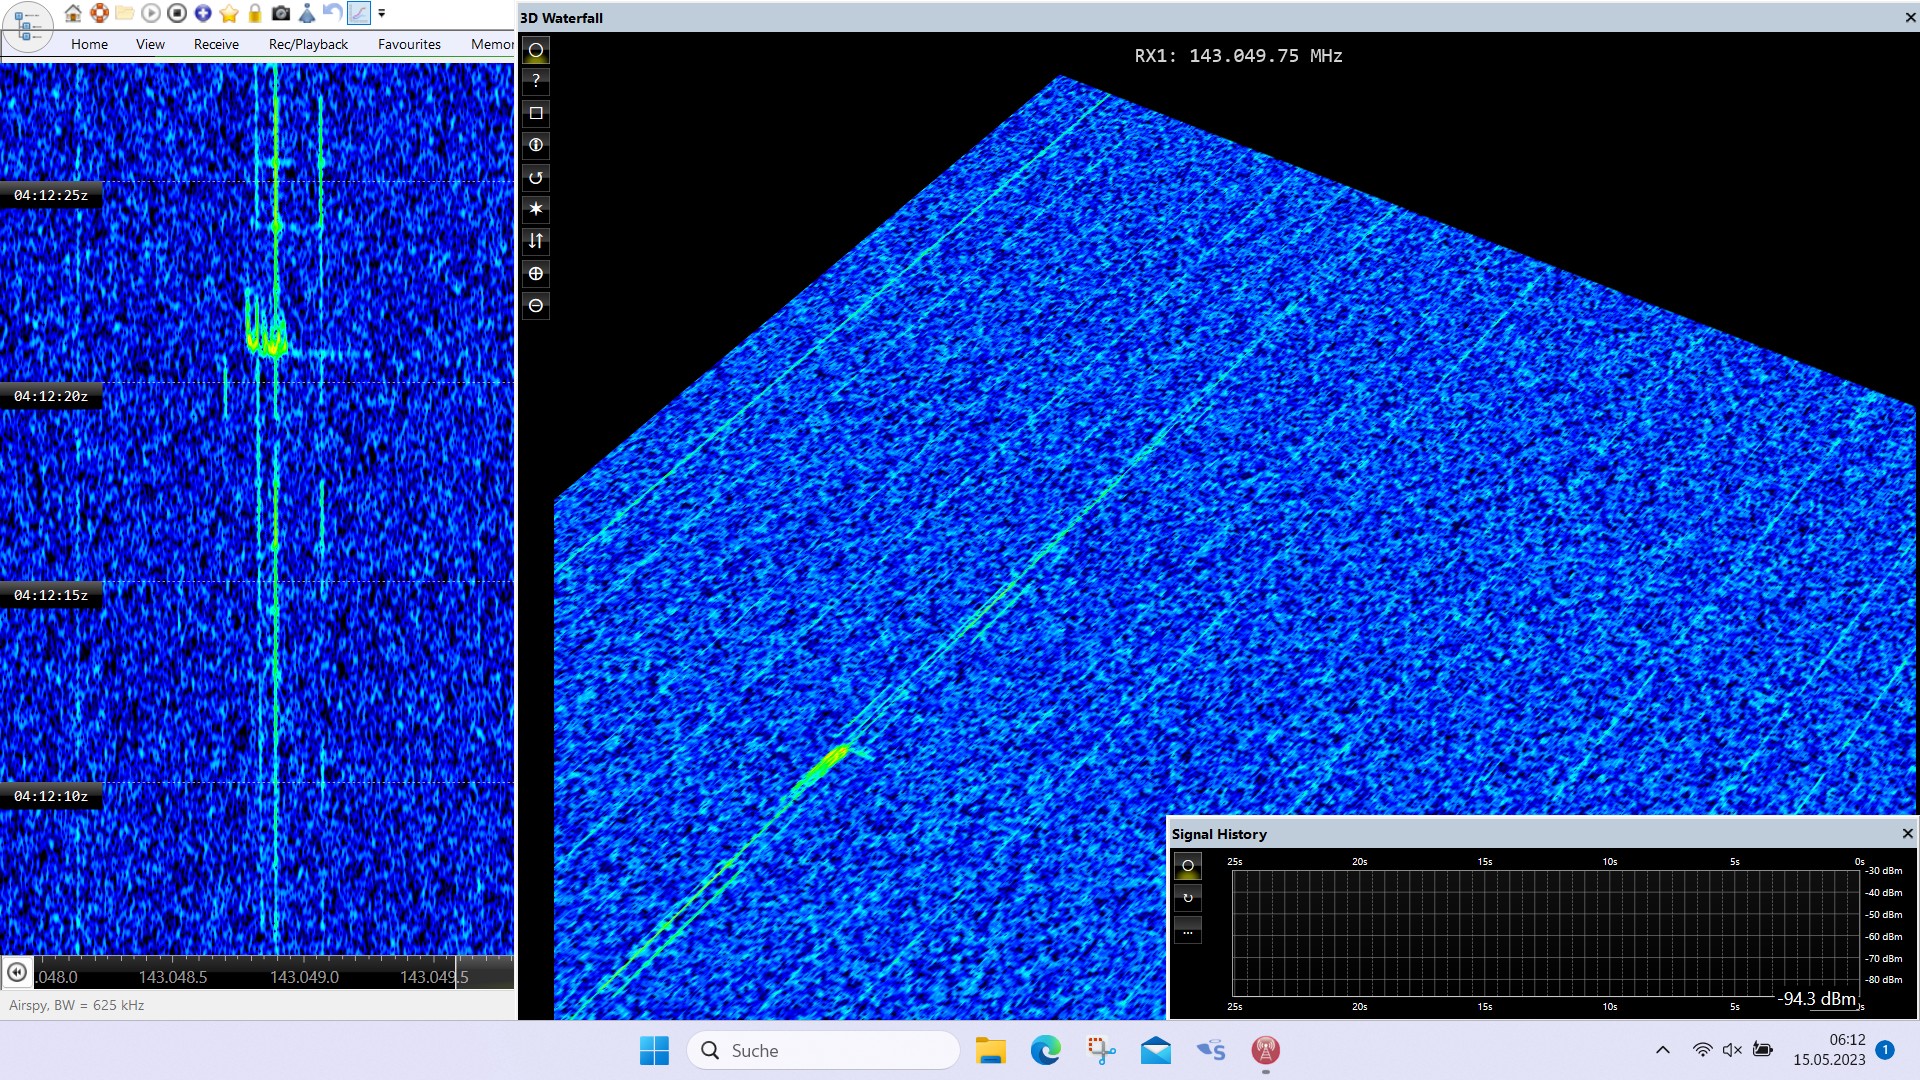Click the circled arrow at frequency scale left
The image size is (1920, 1080).
17,972
